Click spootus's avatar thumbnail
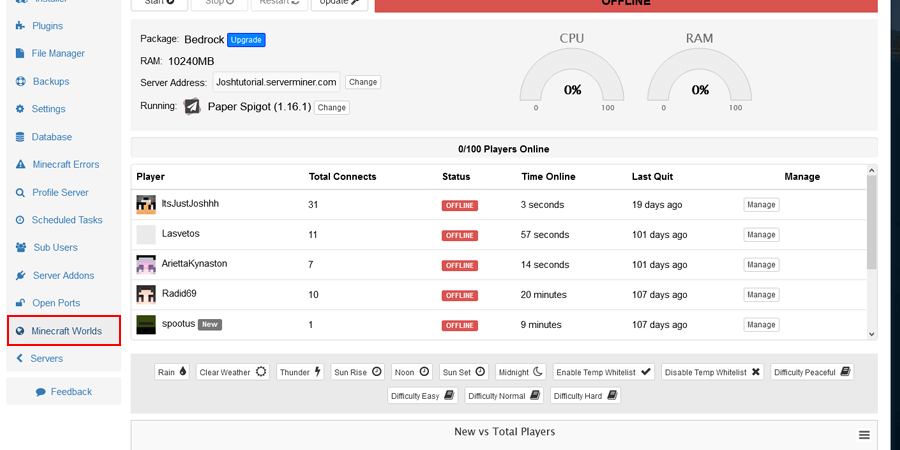 point(146,324)
